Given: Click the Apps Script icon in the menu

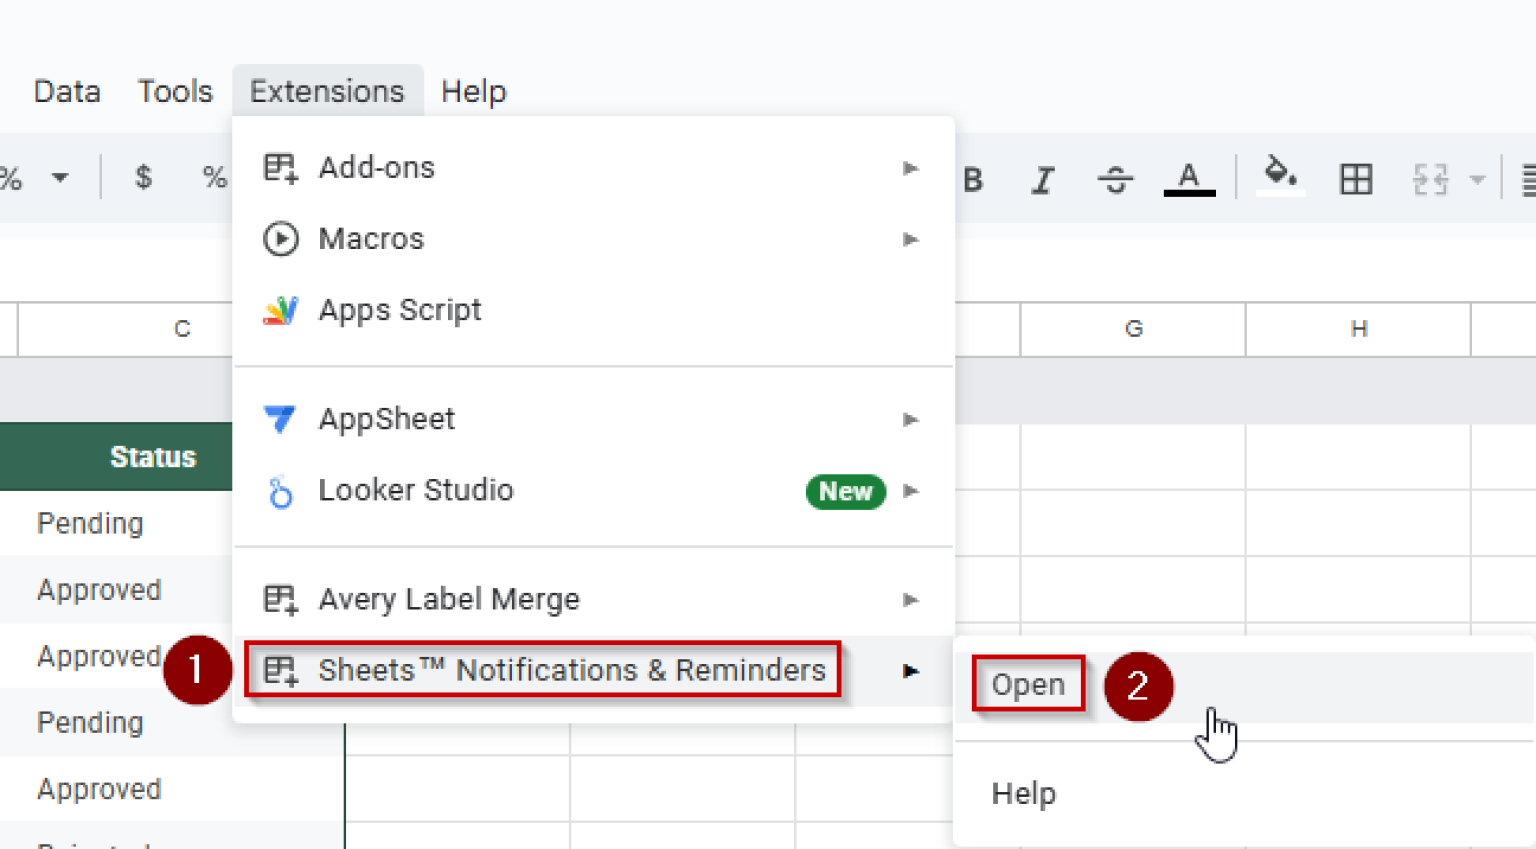Looking at the screenshot, I should [x=281, y=310].
